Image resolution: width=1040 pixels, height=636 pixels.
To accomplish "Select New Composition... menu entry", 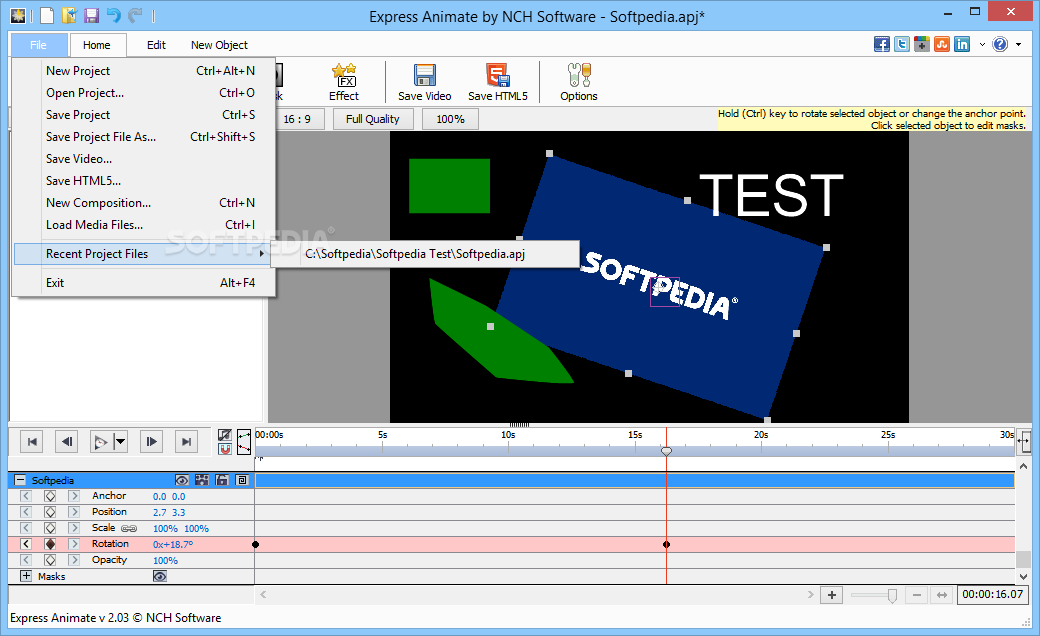I will (x=145, y=203).
